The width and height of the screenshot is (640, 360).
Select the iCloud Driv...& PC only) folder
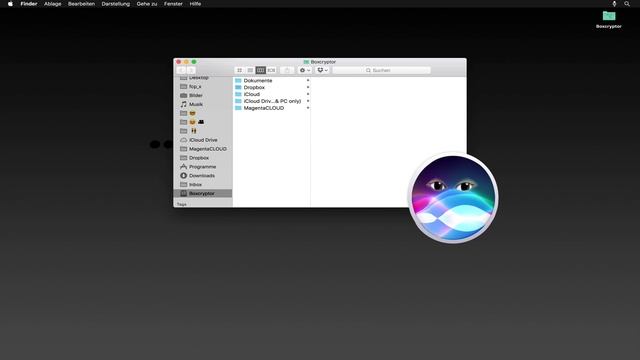(271, 101)
